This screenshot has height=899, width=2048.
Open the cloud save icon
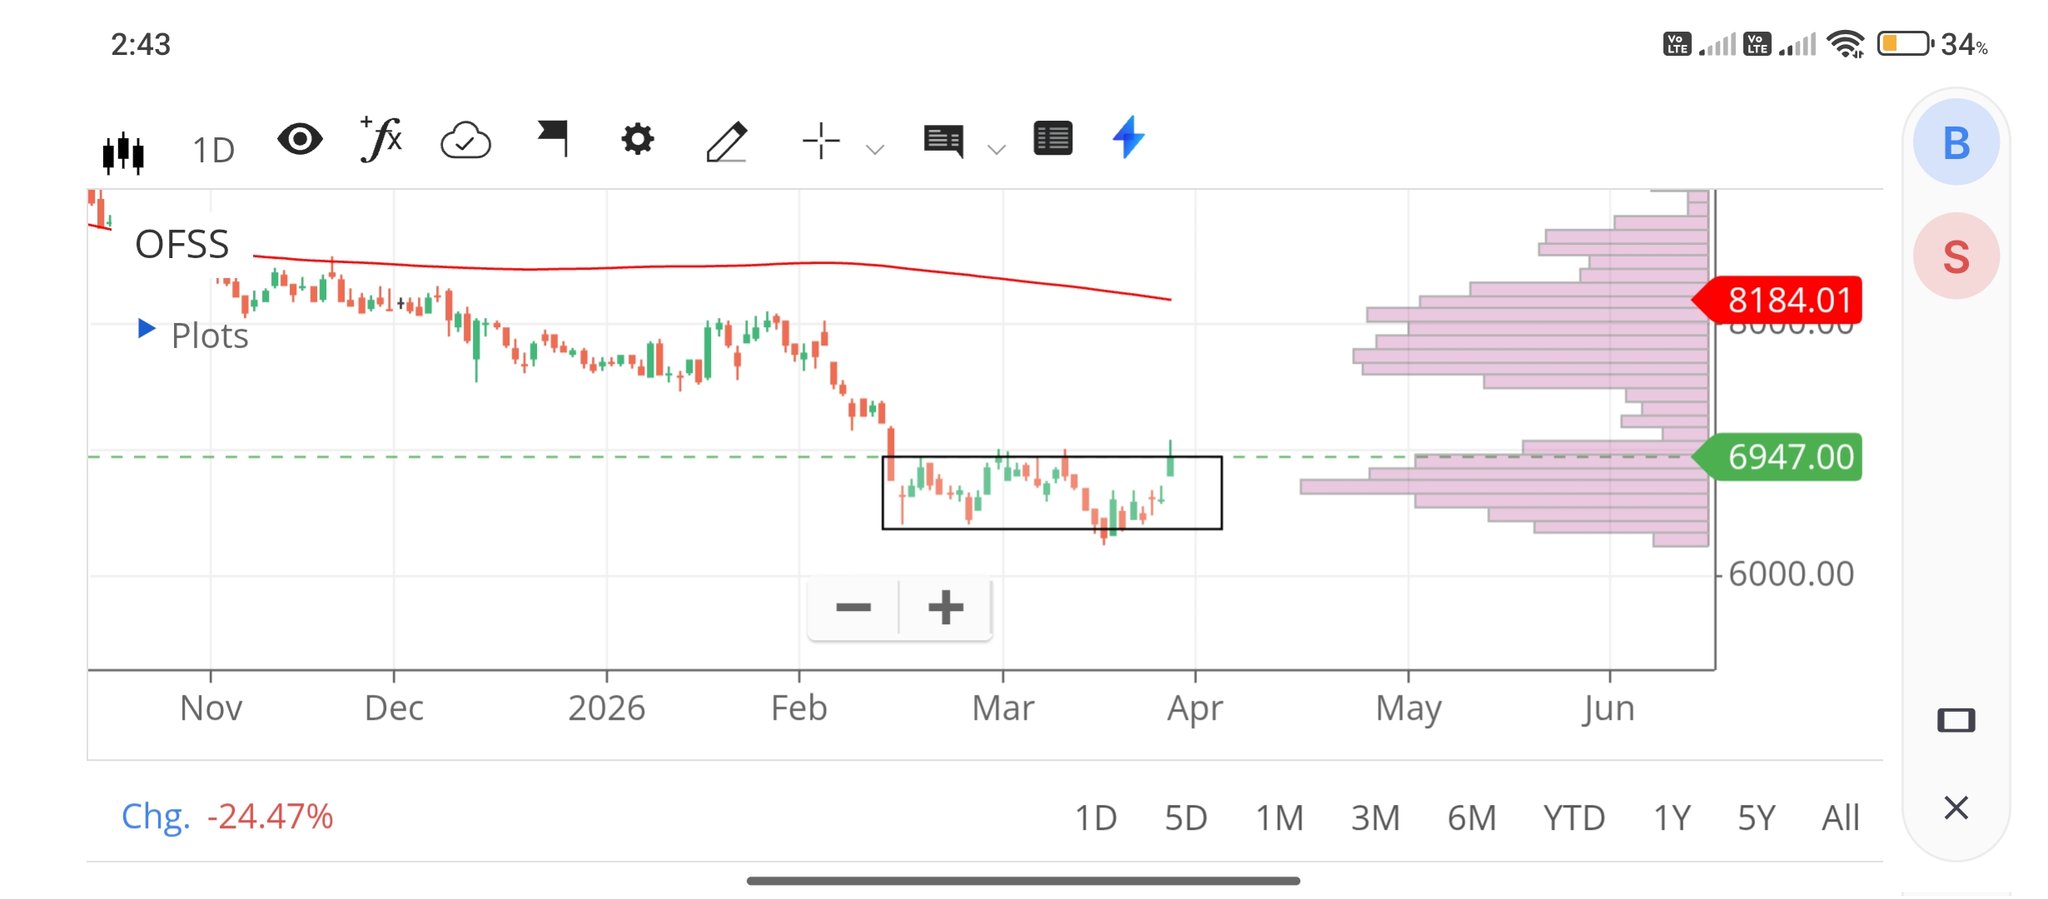point(465,141)
